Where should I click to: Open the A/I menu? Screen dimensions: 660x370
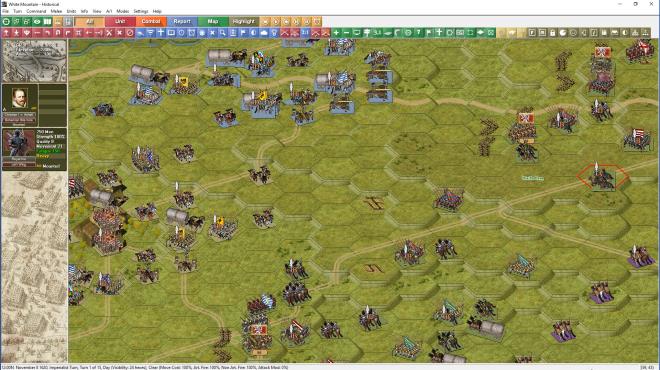109,11
